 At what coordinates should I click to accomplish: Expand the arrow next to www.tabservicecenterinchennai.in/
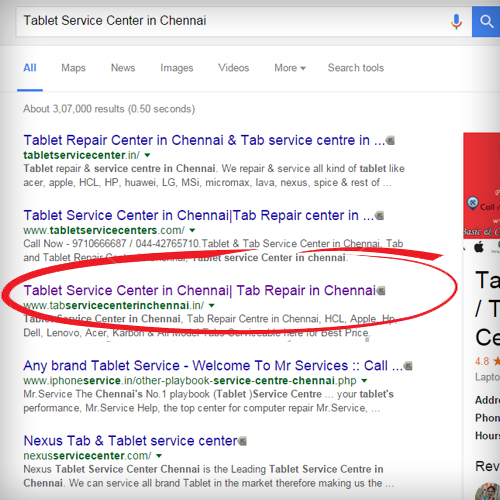(212, 305)
